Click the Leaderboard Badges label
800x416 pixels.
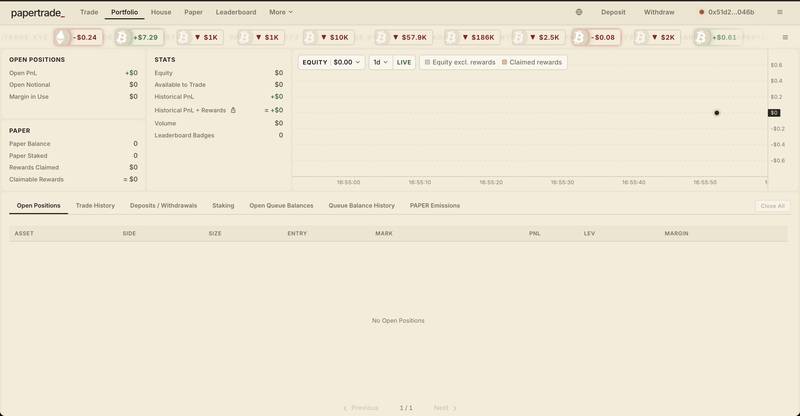(x=184, y=135)
